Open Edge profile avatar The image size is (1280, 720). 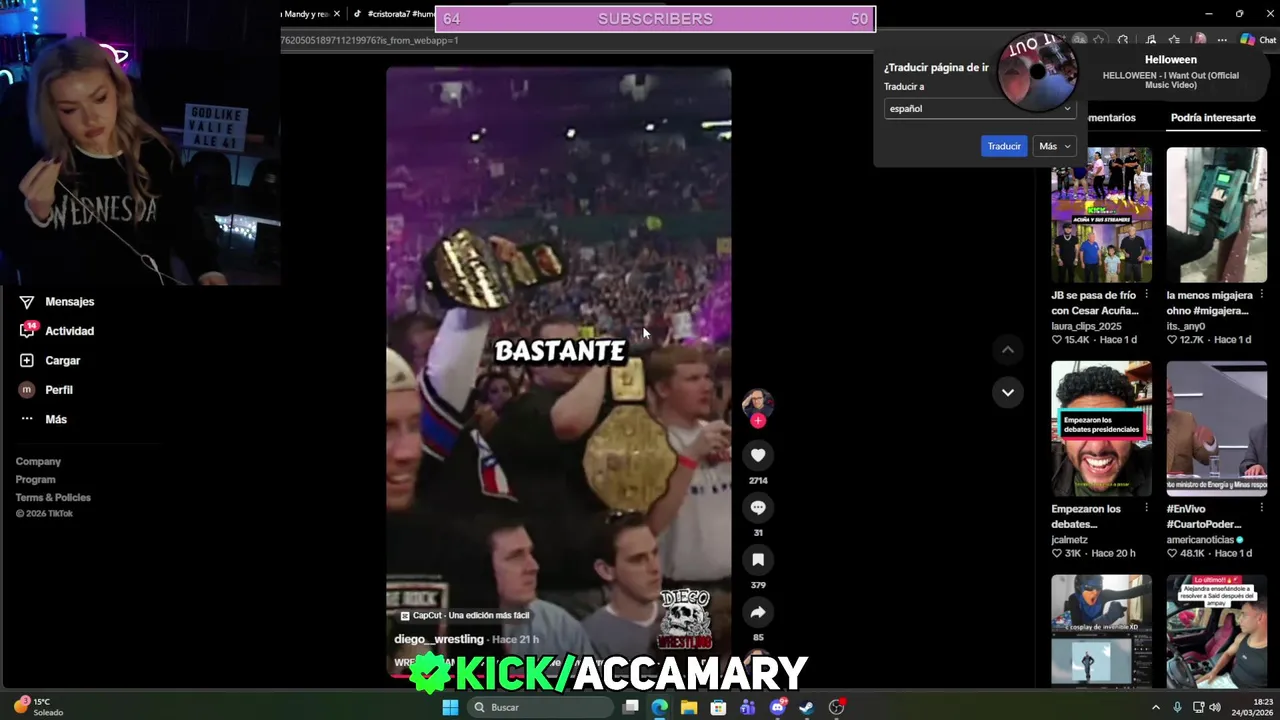(x=1199, y=40)
